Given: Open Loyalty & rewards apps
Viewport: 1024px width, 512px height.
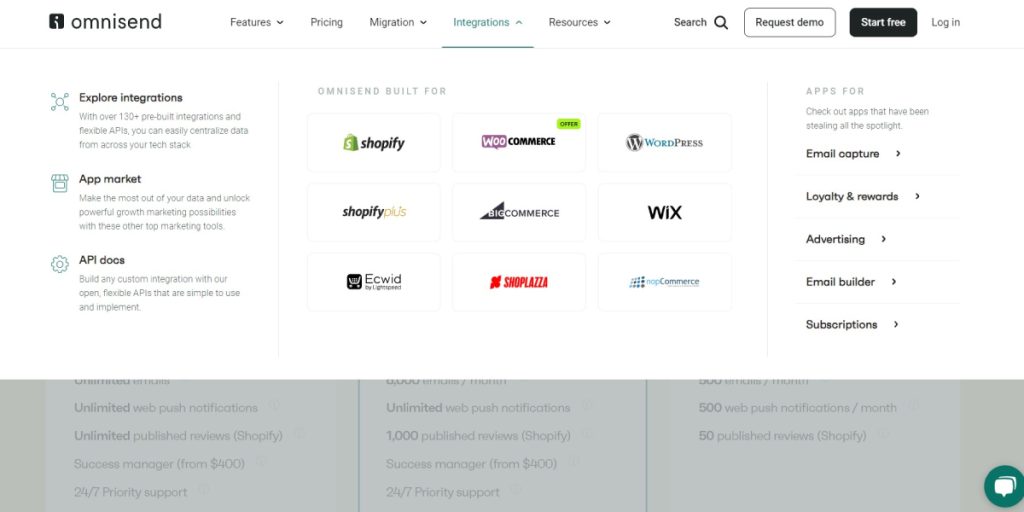Looking at the screenshot, I should [863, 196].
